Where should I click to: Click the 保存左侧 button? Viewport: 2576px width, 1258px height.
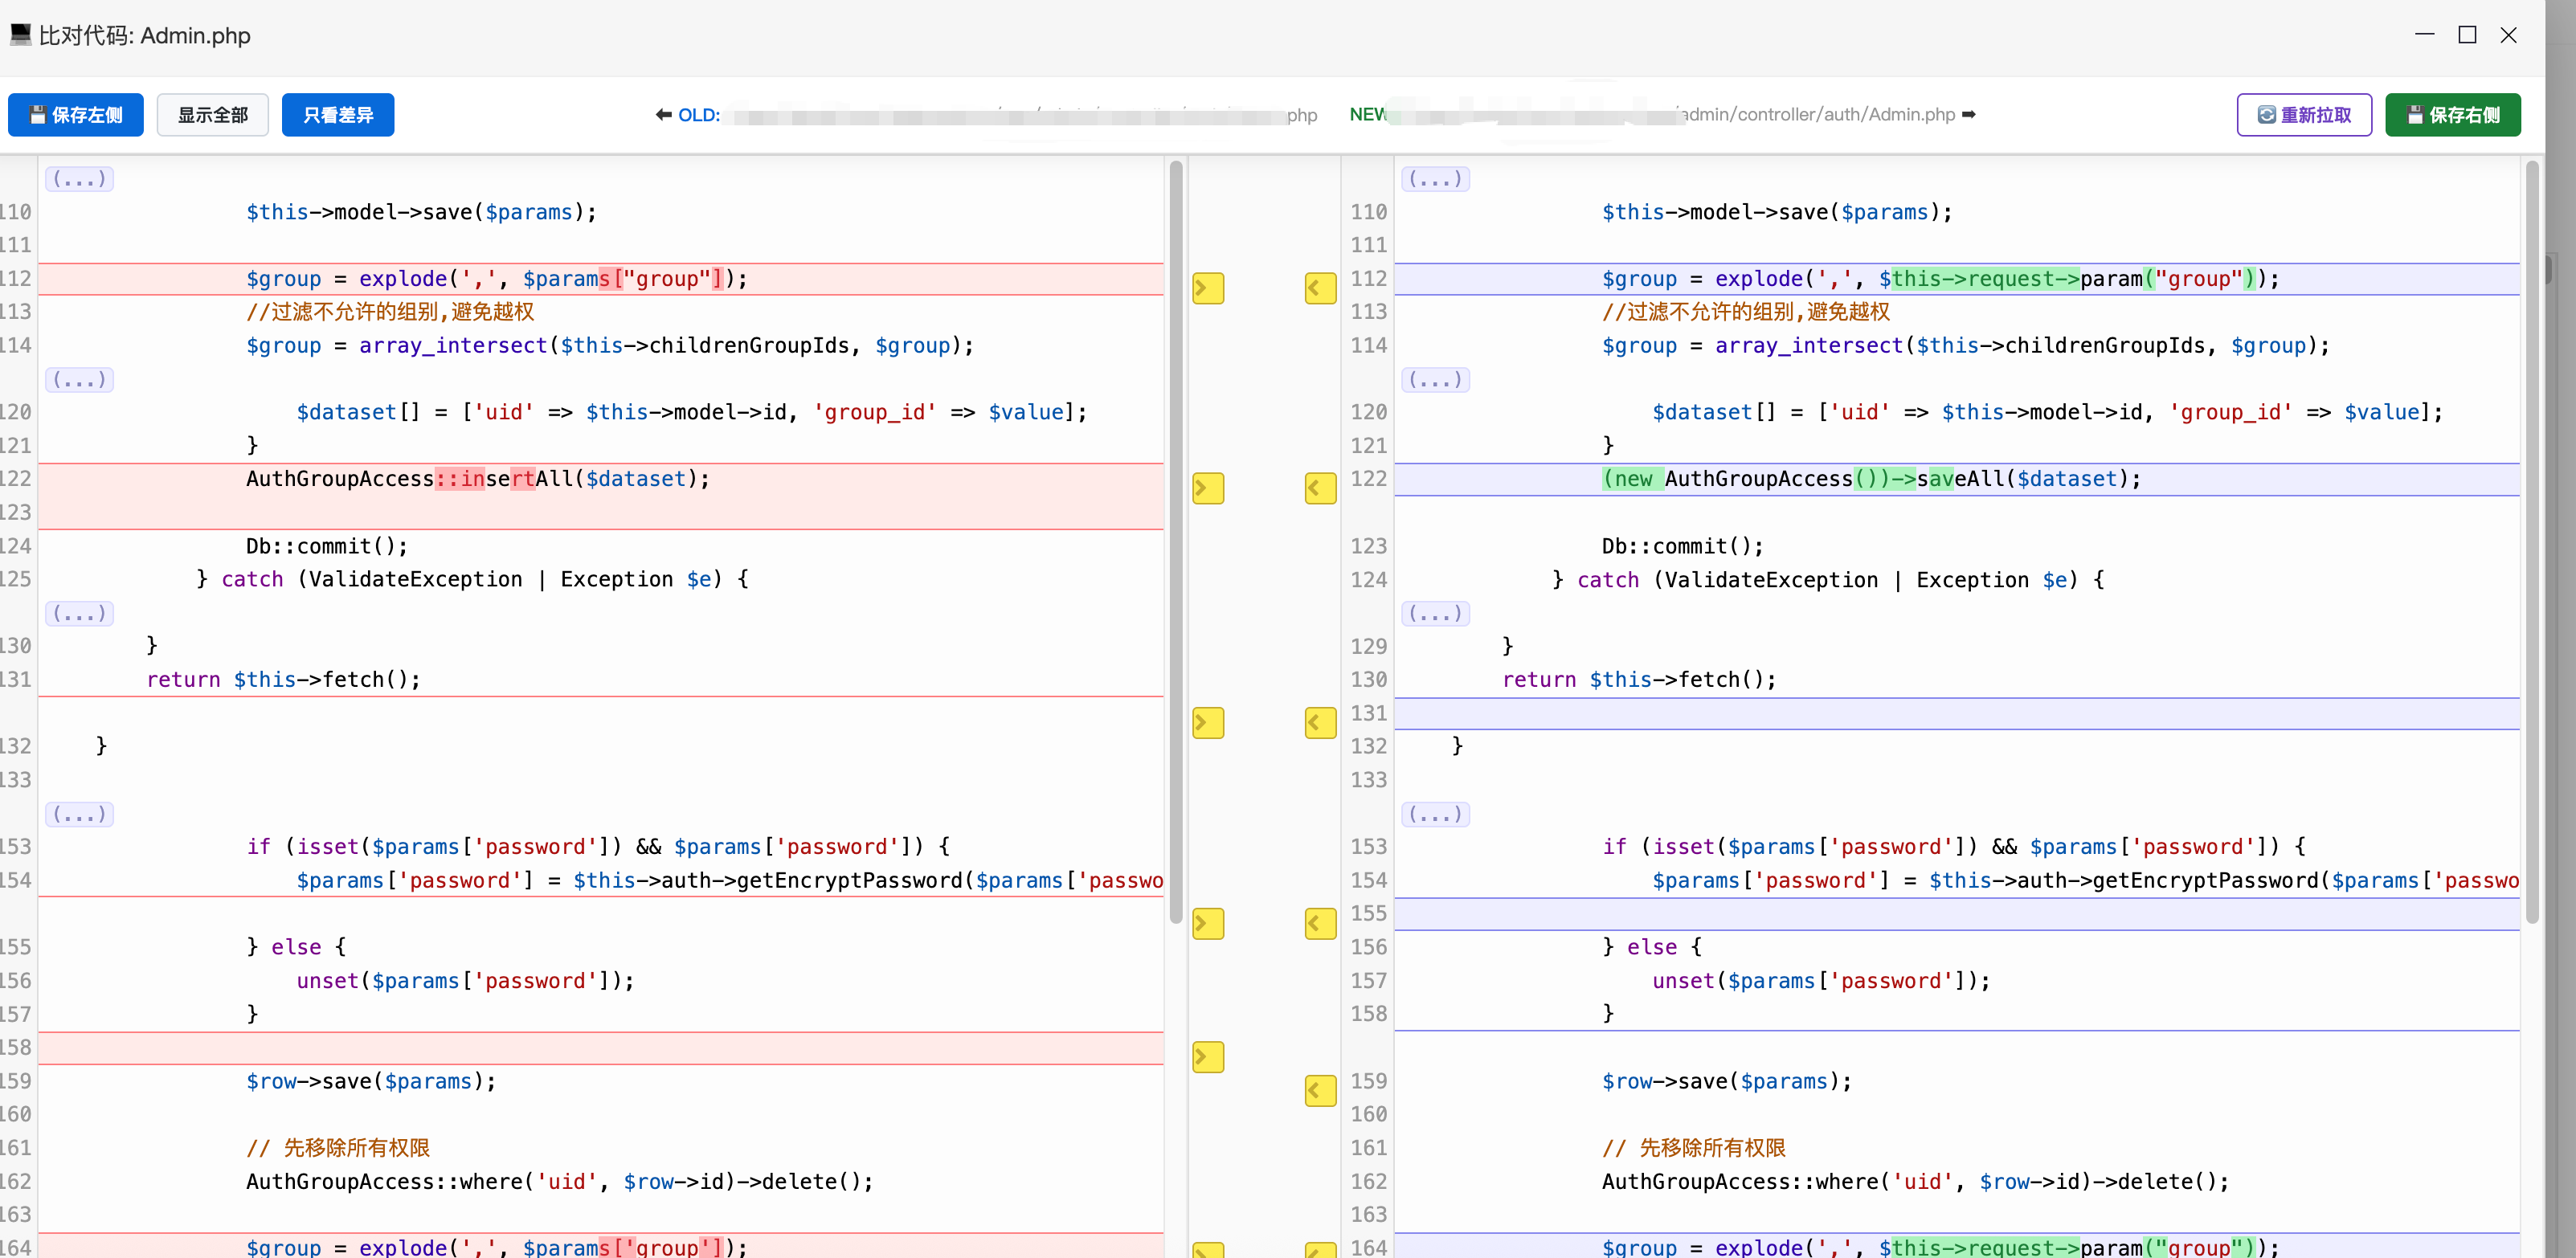(76, 115)
